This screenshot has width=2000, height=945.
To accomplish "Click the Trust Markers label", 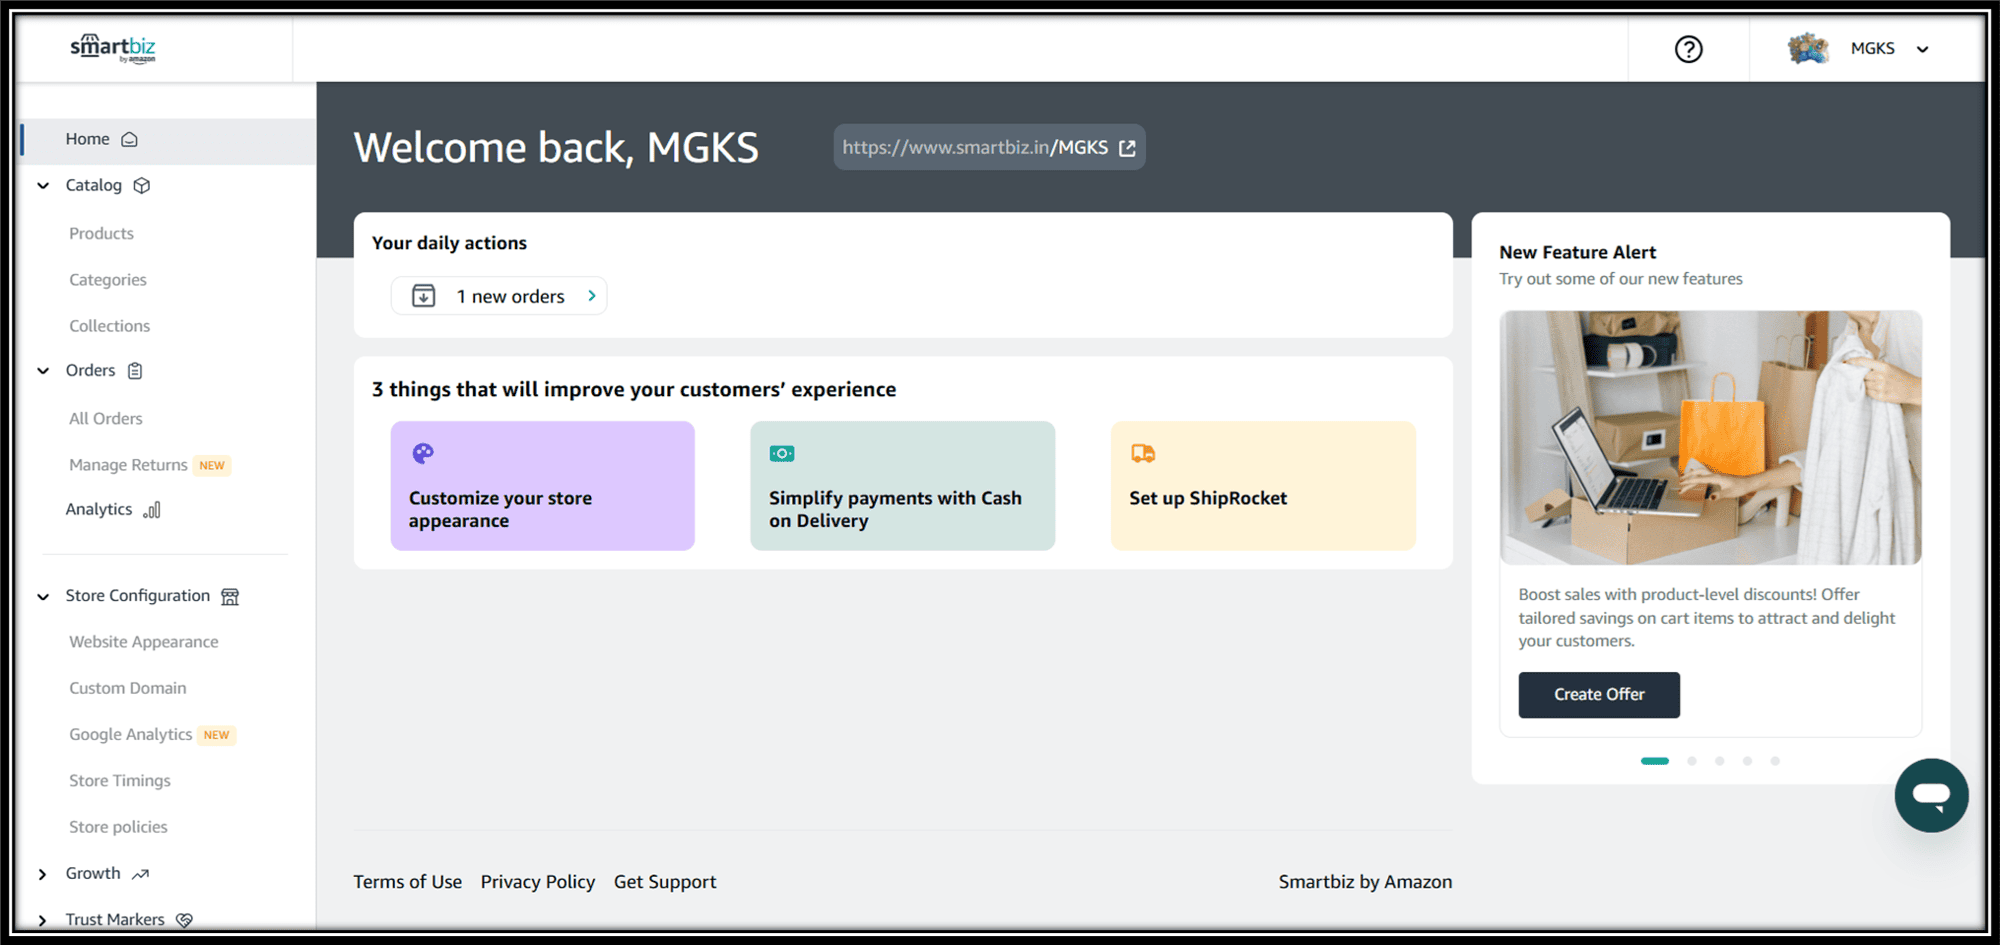I will [x=115, y=920].
